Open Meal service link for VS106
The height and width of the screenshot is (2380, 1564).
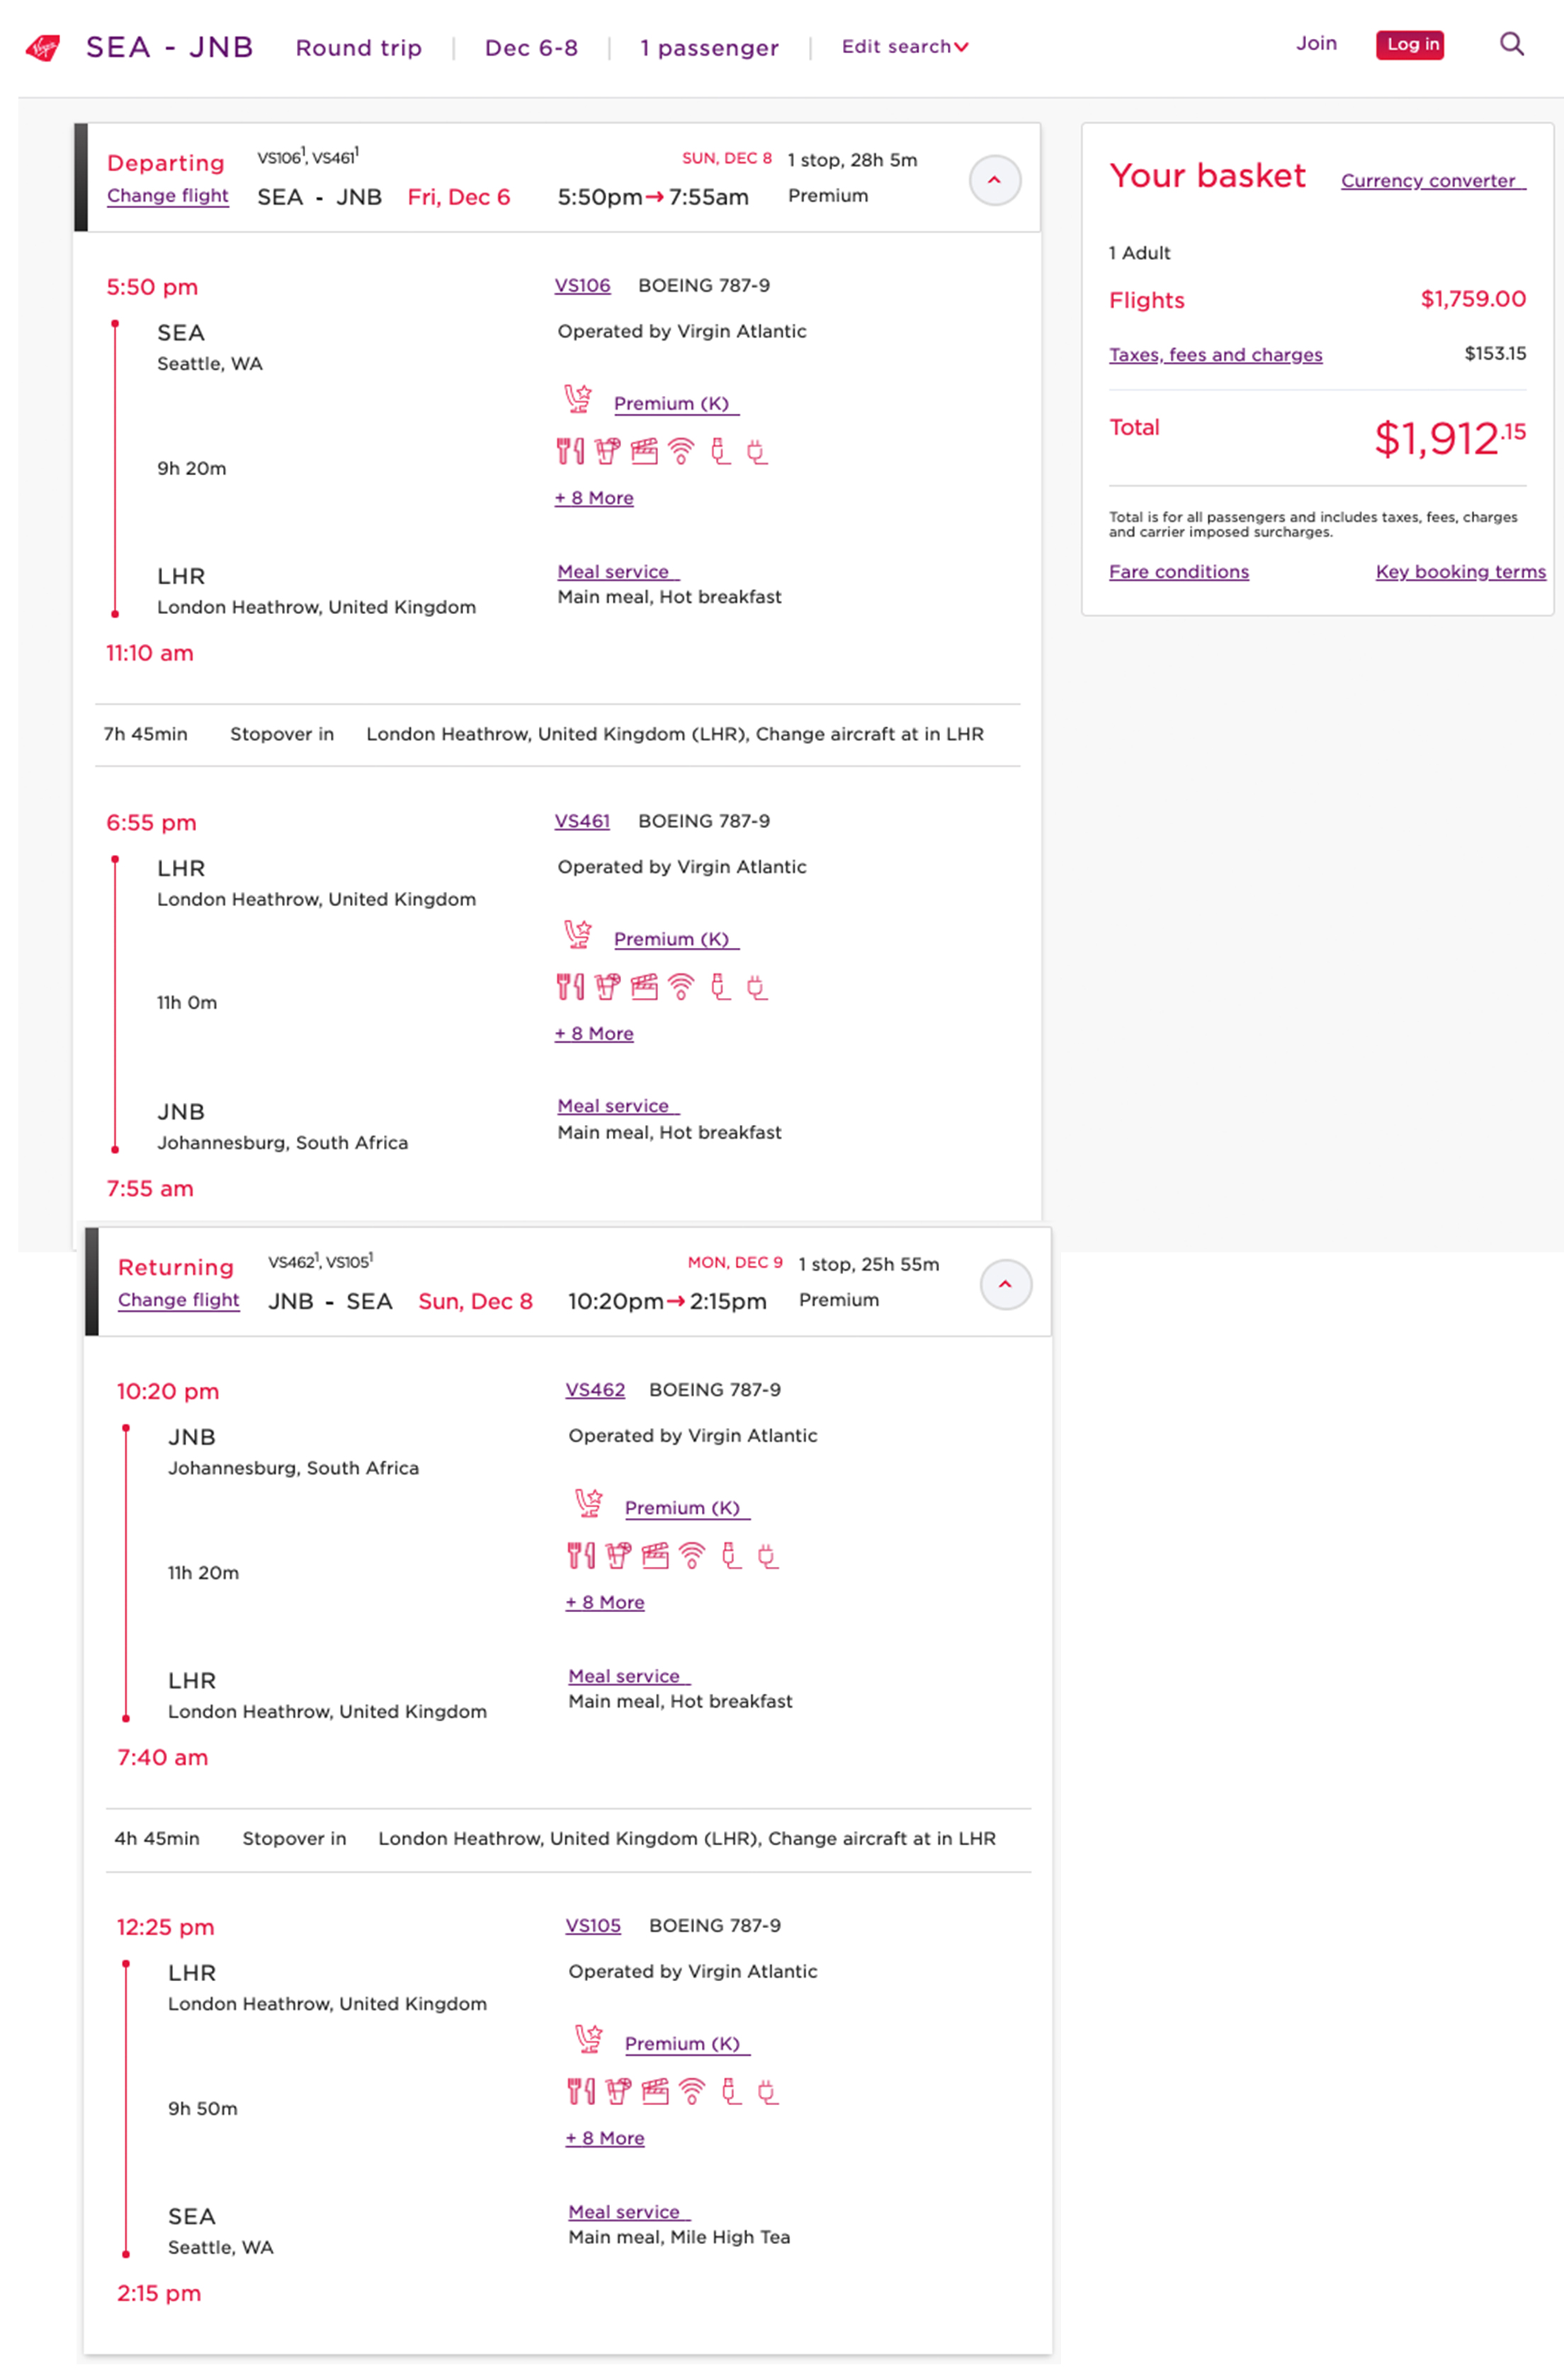coord(618,572)
